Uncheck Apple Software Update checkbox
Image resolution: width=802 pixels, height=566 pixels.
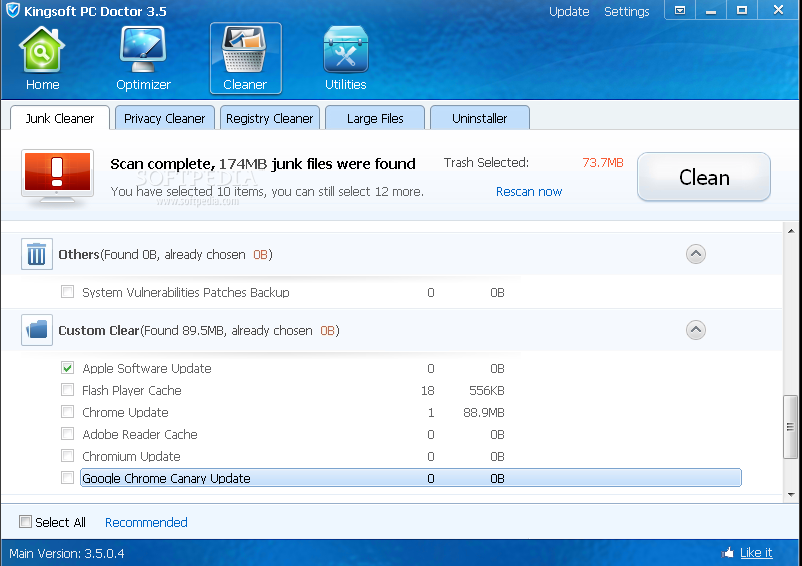coord(67,368)
